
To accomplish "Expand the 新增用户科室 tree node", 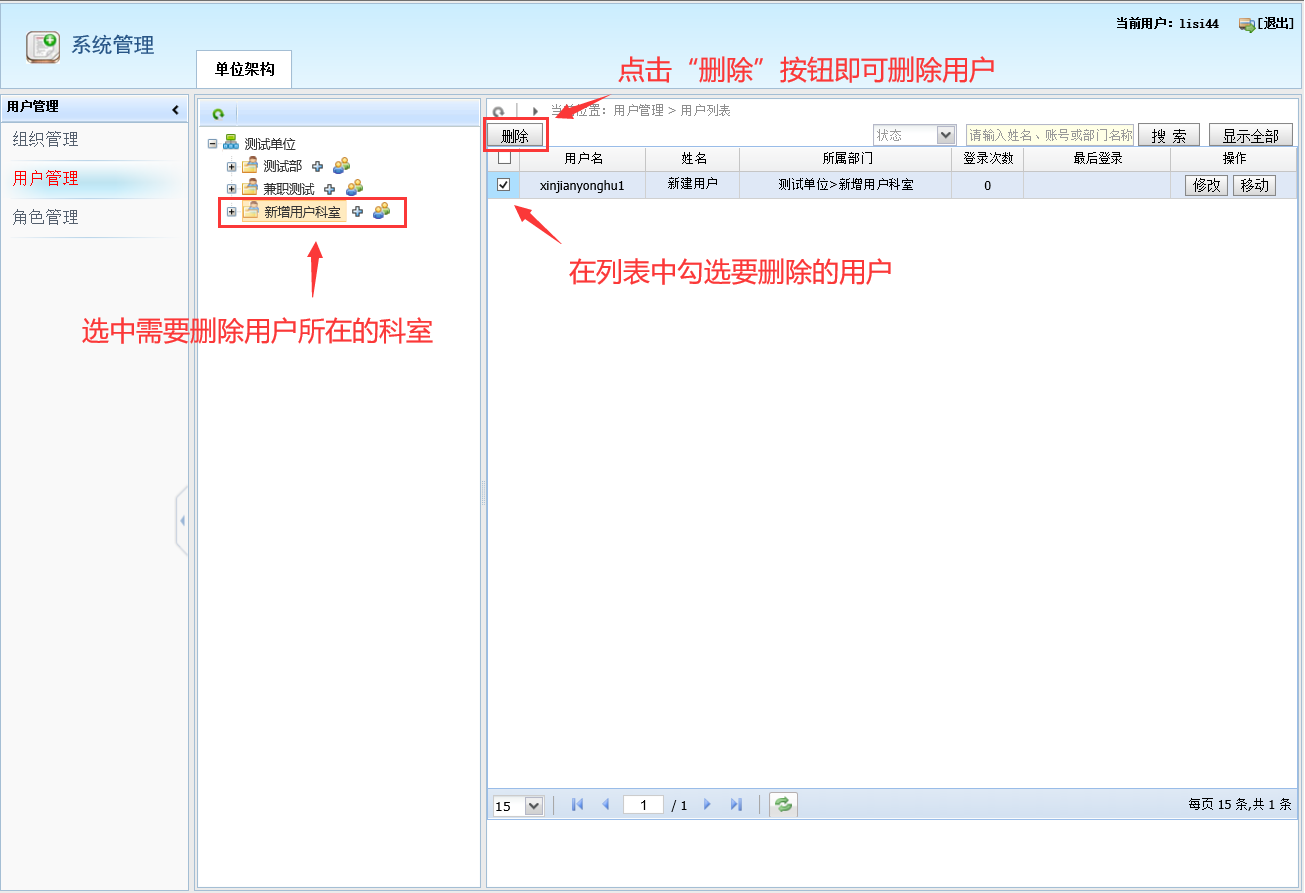I will pos(231,211).
